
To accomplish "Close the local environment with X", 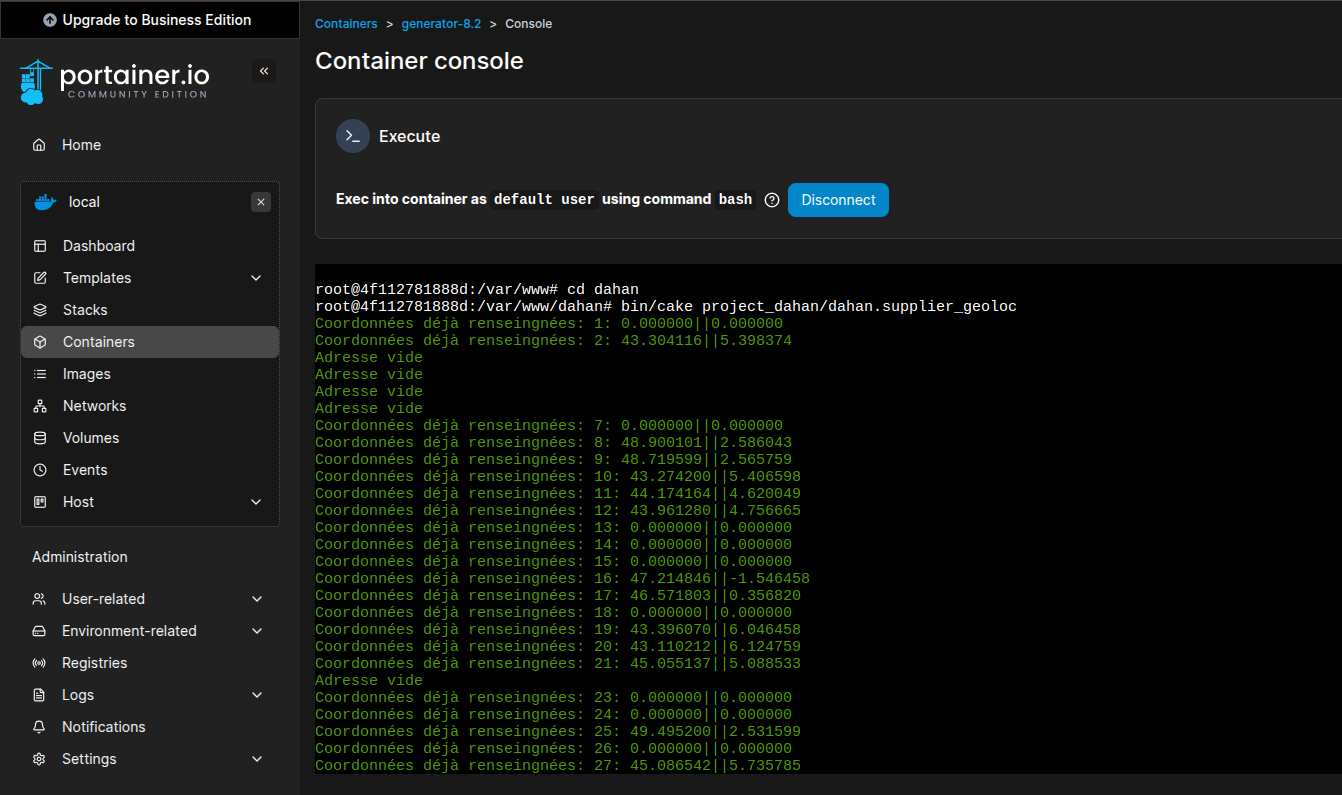I will (261, 202).
